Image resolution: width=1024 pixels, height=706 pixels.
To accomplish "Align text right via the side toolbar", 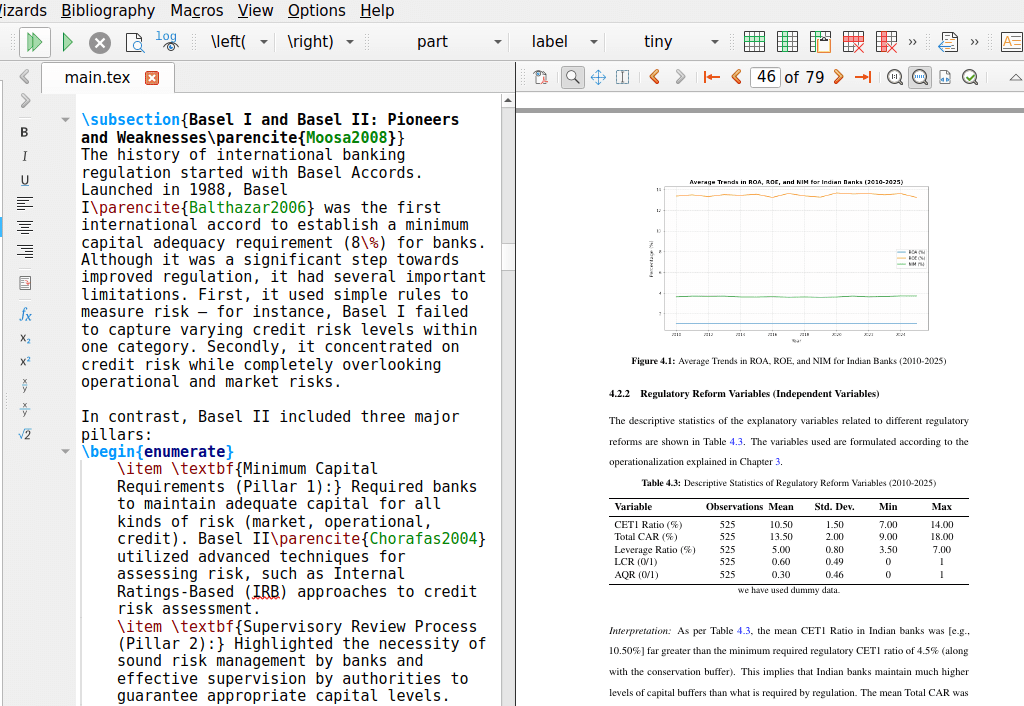I will pos(24,251).
